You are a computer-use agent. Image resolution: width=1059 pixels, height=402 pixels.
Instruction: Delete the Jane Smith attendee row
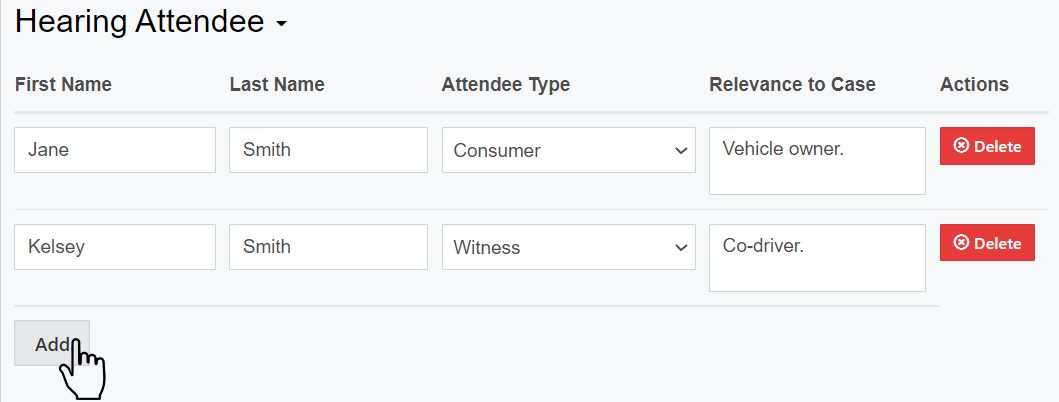coord(987,146)
